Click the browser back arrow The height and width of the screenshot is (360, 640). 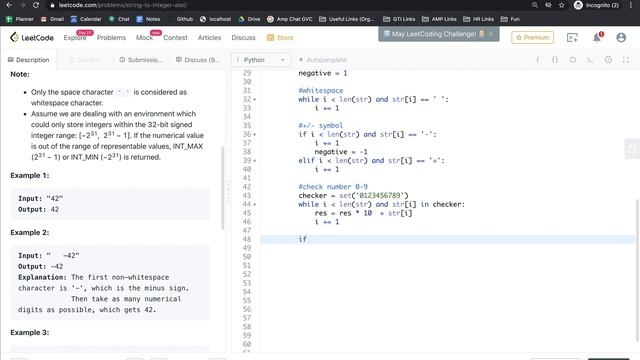(x=9, y=5)
